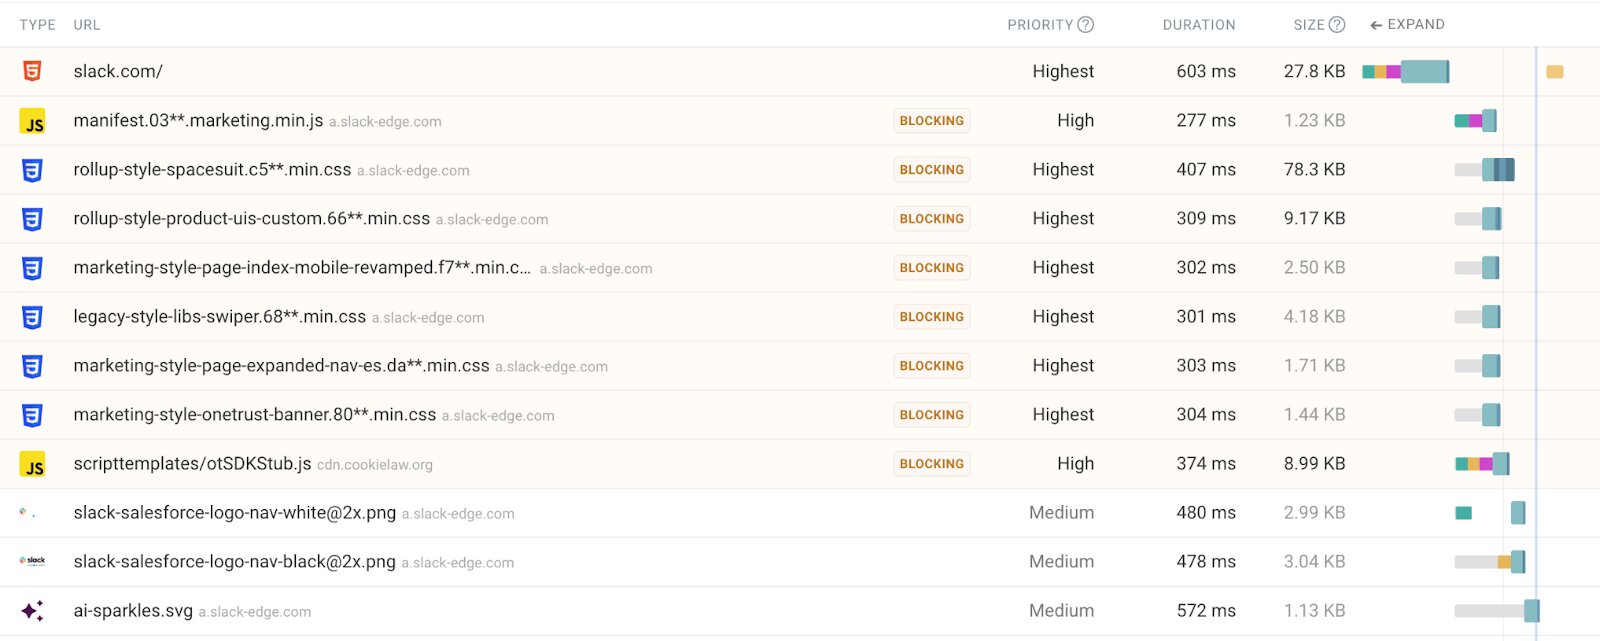Screen dimensions: 1600x641
Task: Open the marketing-style-page-index-mobile-revamped request
Action: coord(302,267)
